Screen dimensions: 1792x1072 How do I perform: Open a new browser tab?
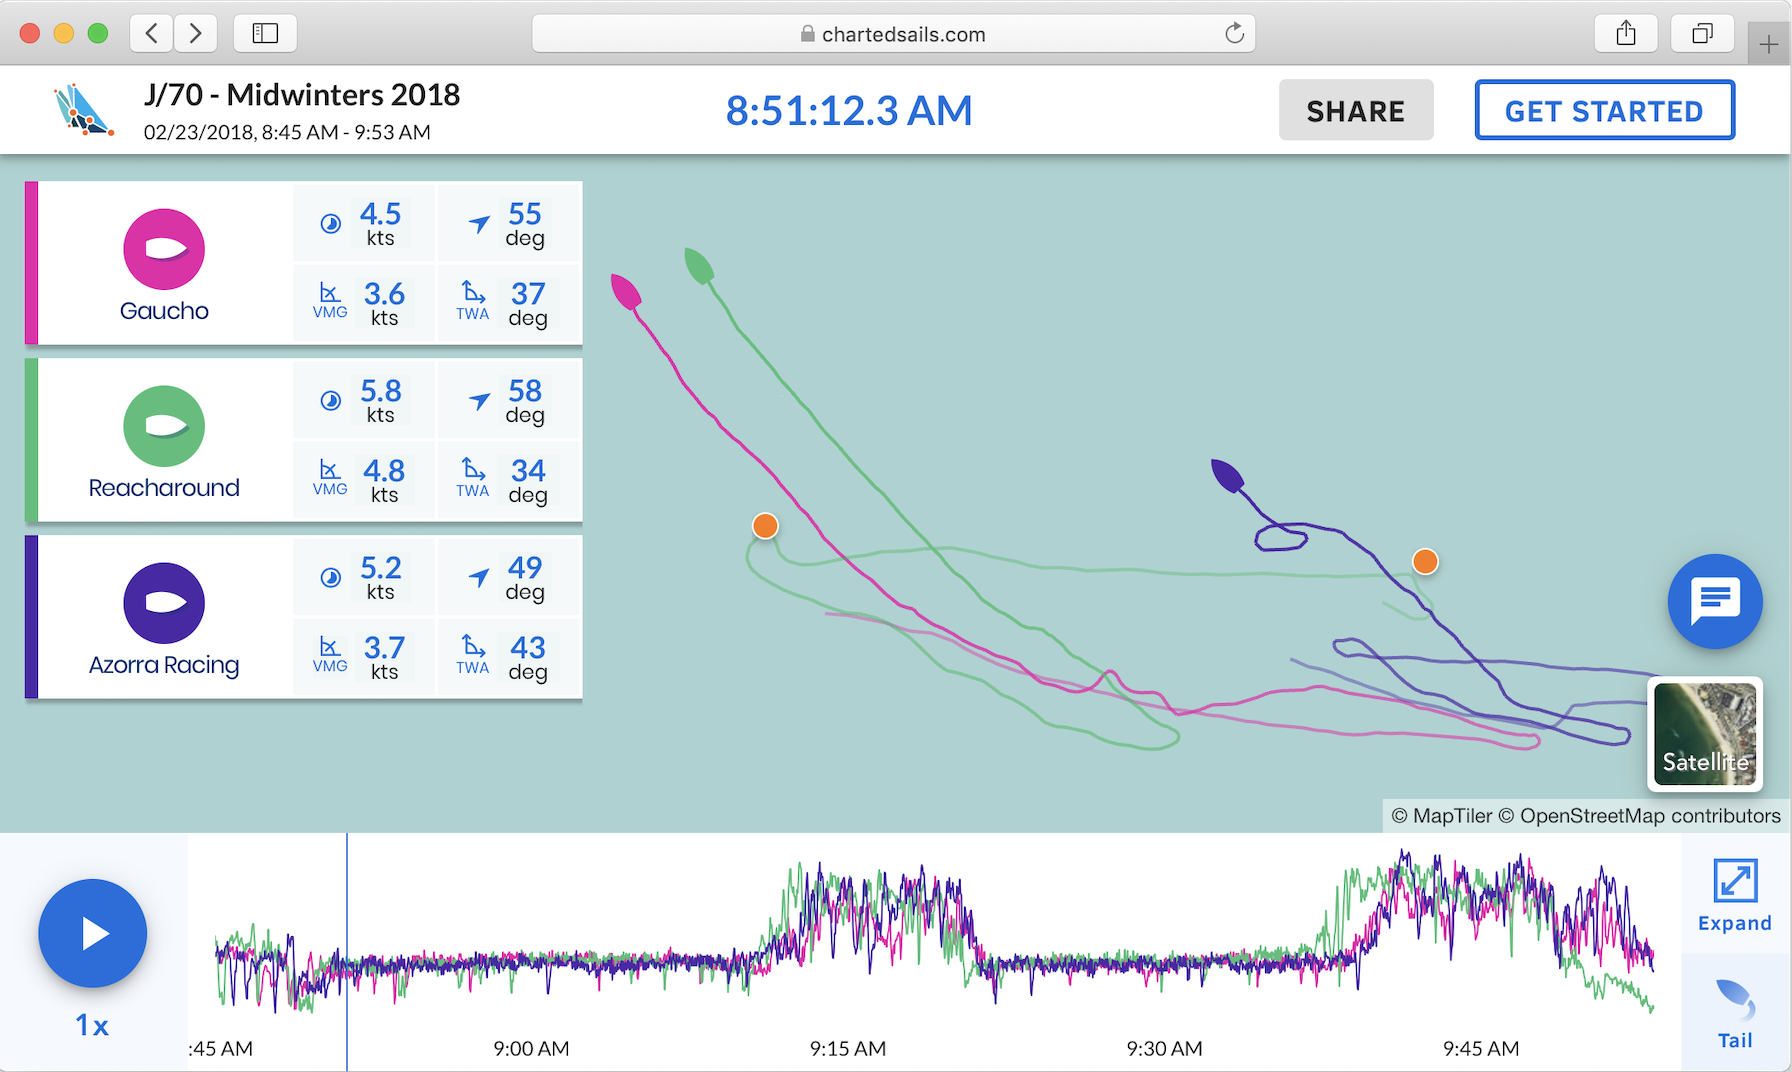pyautogui.click(x=1768, y=45)
